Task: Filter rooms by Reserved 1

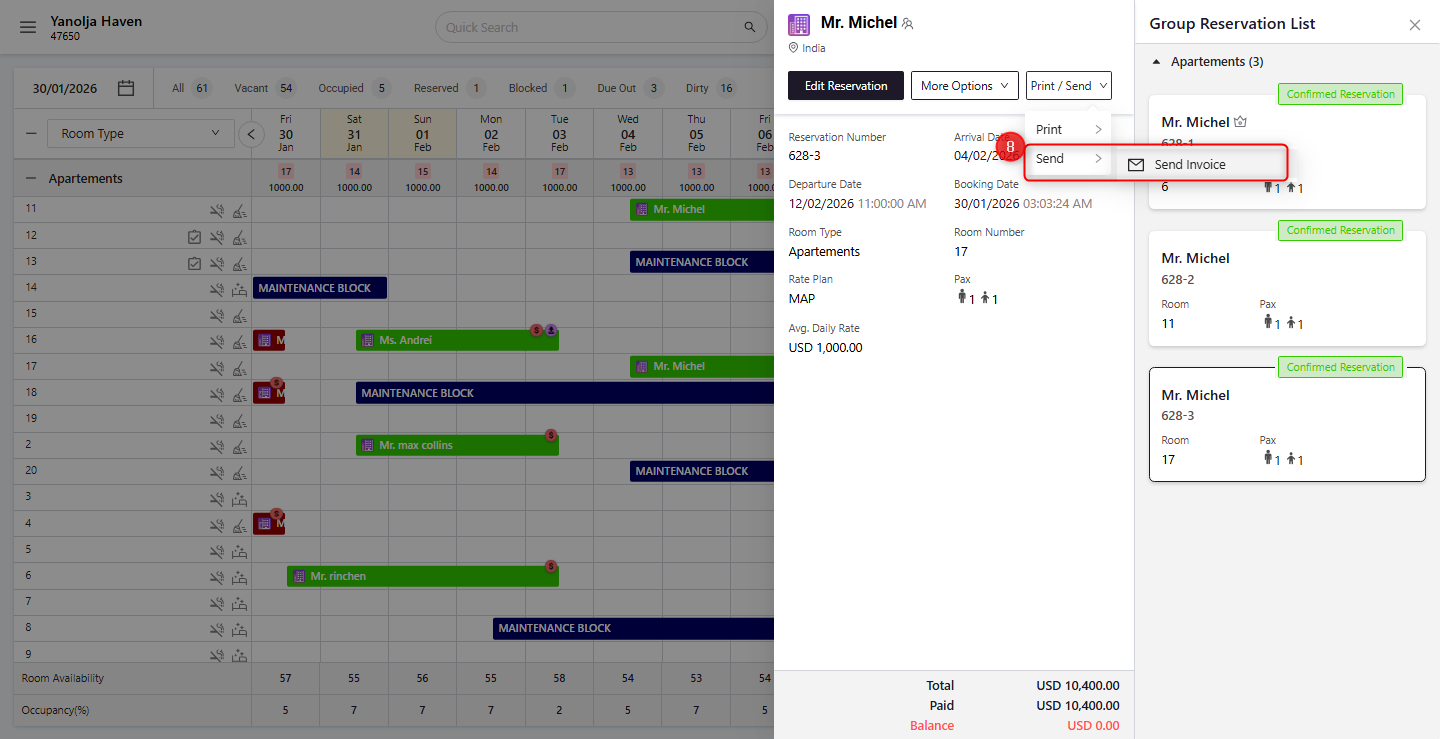Action: 450,88
